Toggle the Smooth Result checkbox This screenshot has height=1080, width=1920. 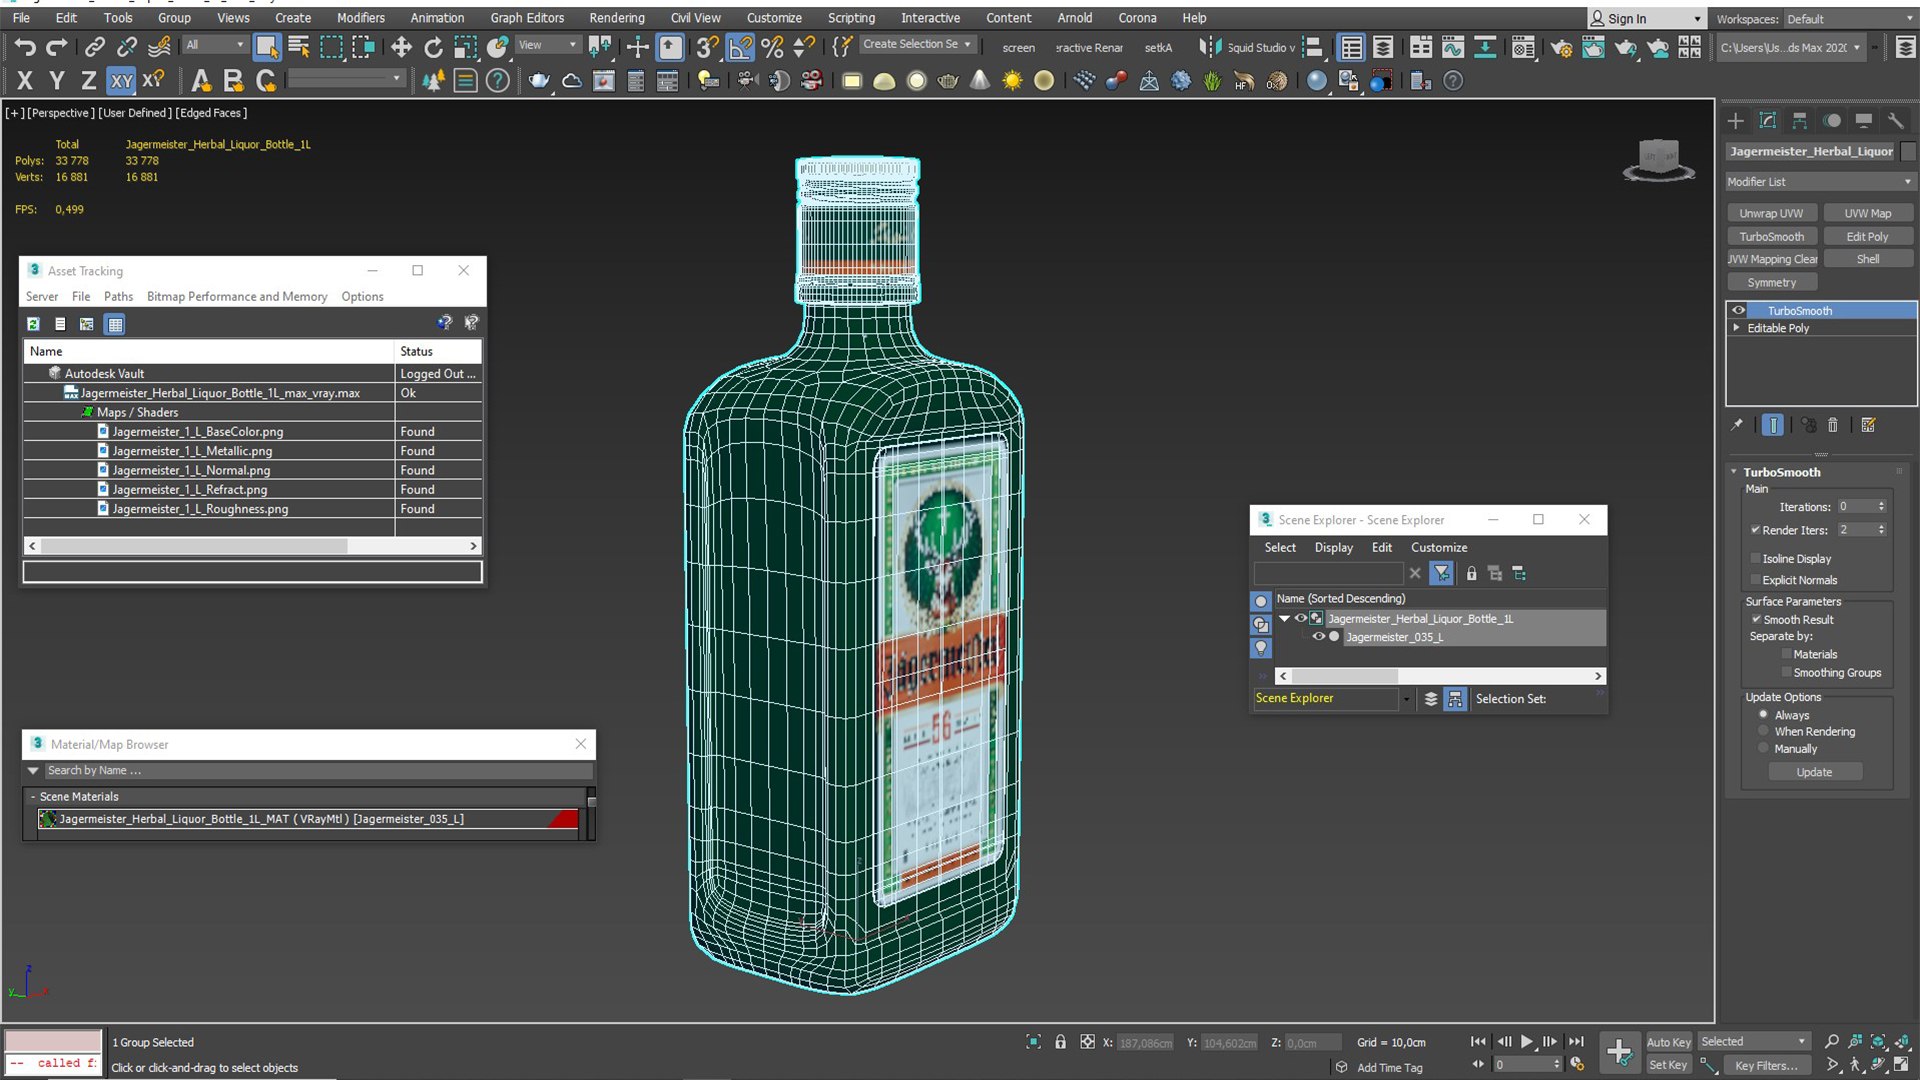[1756, 619]
